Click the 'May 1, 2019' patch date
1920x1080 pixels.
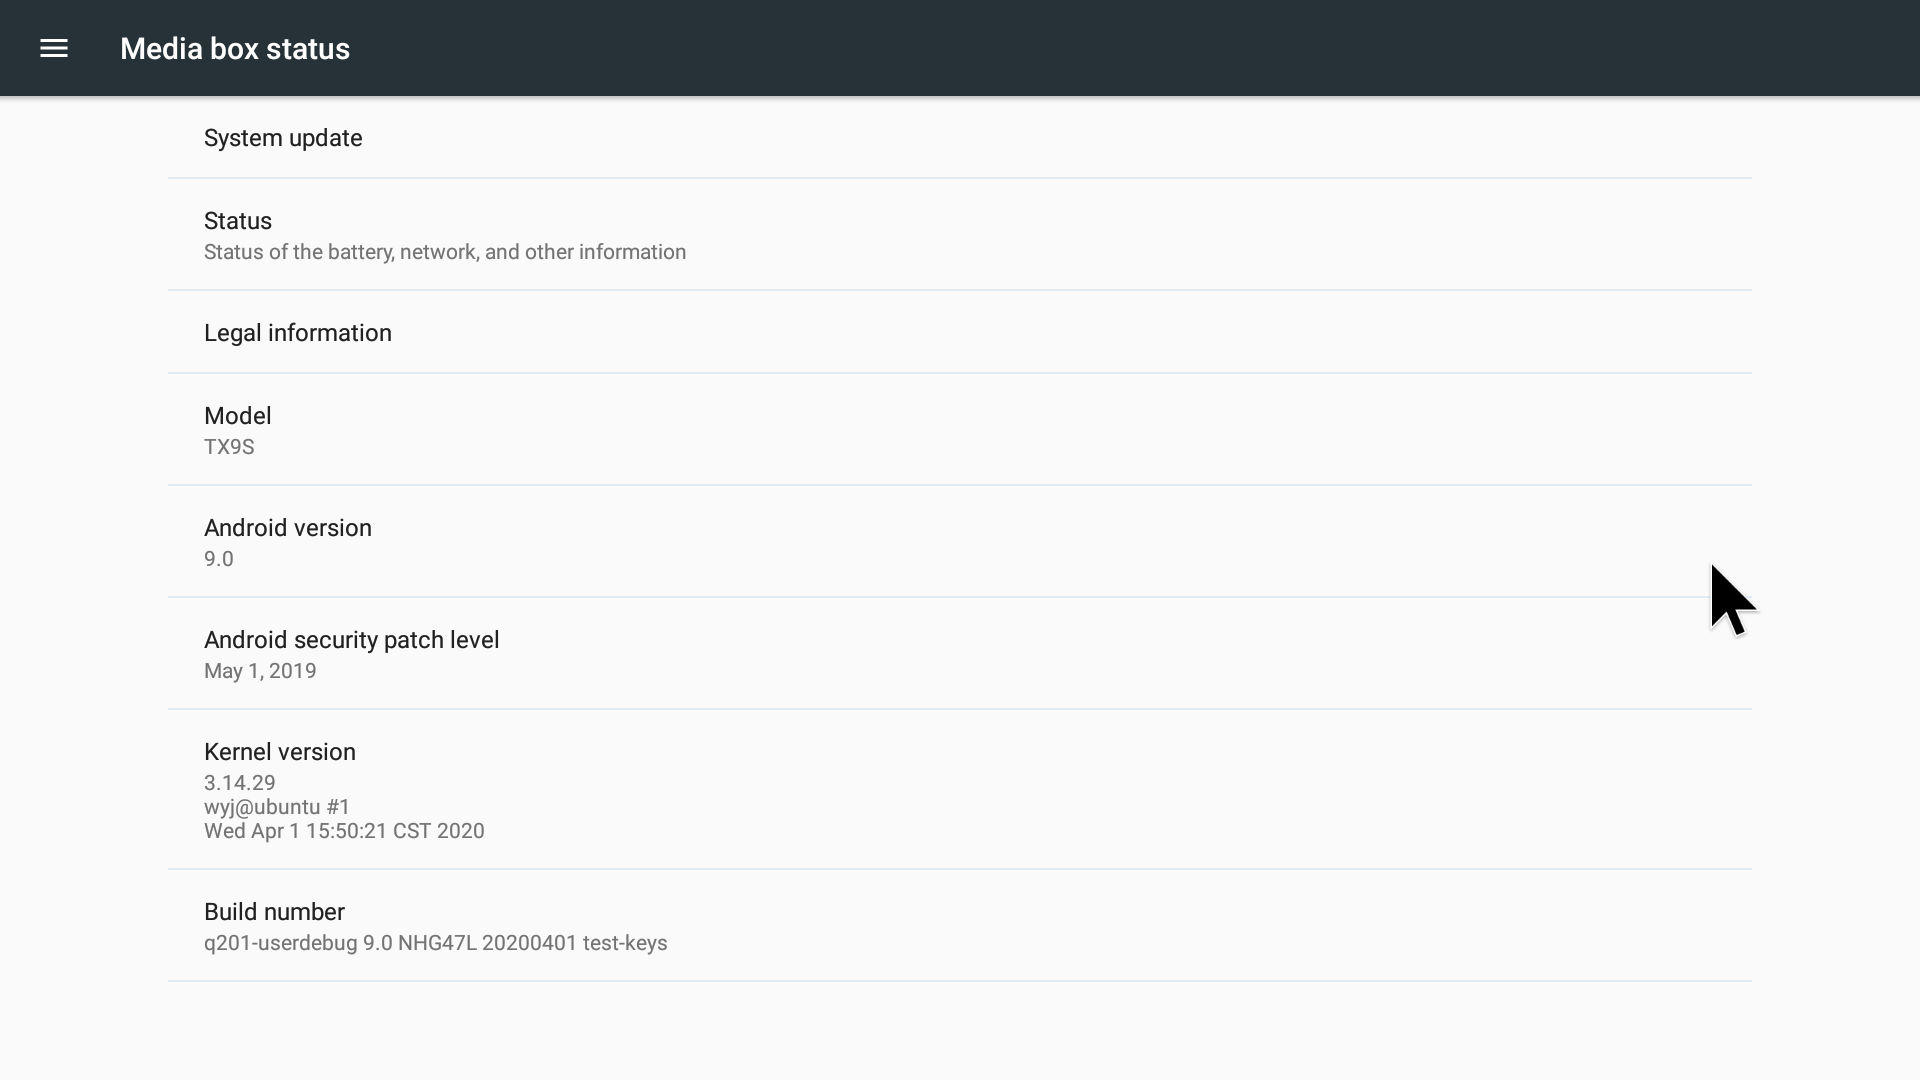click(260, 671)
